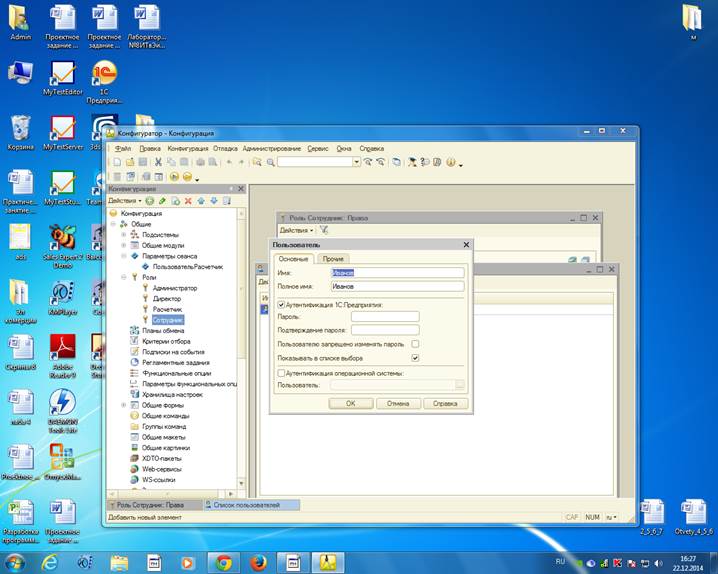Open the search combo box dropdown arrow
This screenshot has height=574, width=718.
[356, 162]
